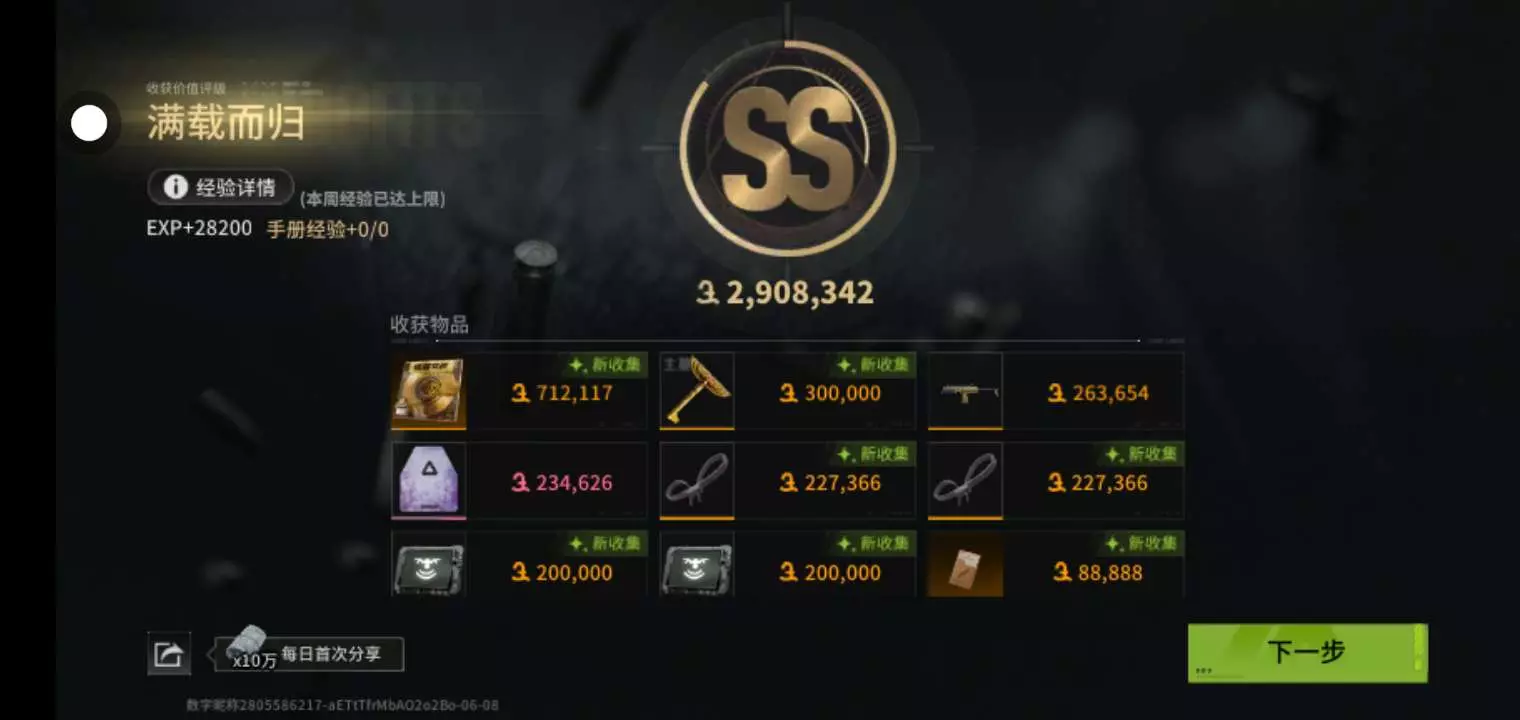The height and width of the screenshot is (720, 1520).
Task: Select the middle signal device item icon
Action: tap(697, 565)
